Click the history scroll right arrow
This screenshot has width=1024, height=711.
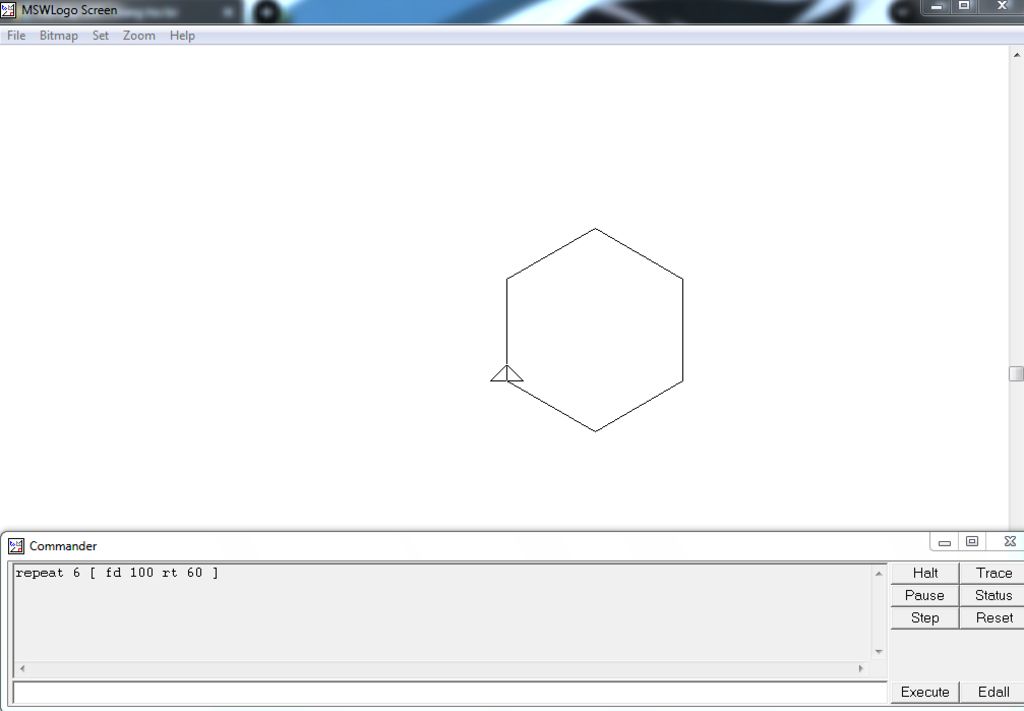(861, 669)
